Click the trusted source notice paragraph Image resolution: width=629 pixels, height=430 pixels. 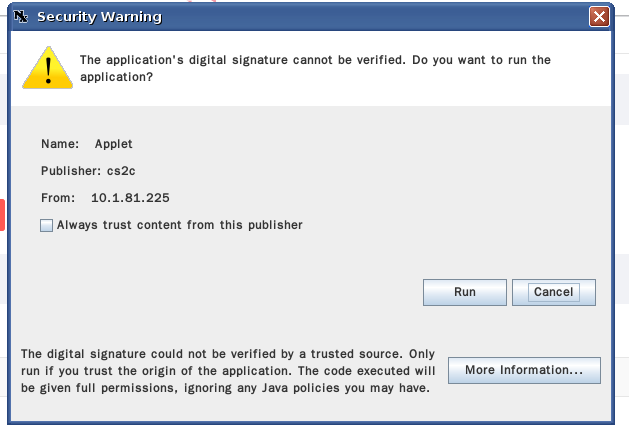coord(228,371)
